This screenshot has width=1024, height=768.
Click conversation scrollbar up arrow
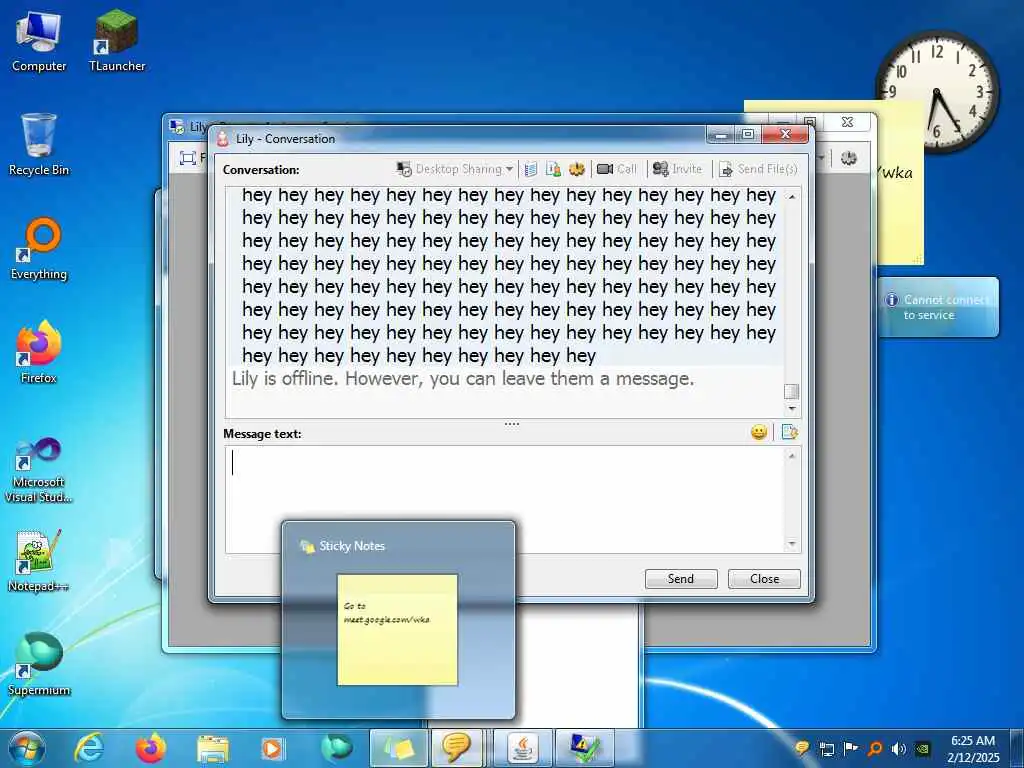(x=792, y=197)
